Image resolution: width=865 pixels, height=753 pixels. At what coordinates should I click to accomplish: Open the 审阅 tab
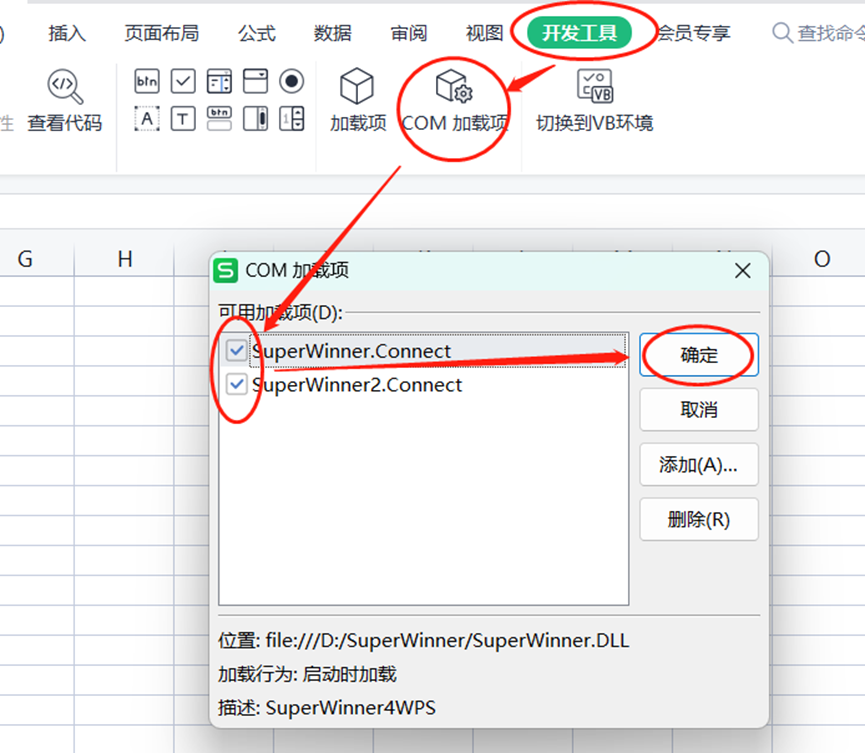[409, 33]
